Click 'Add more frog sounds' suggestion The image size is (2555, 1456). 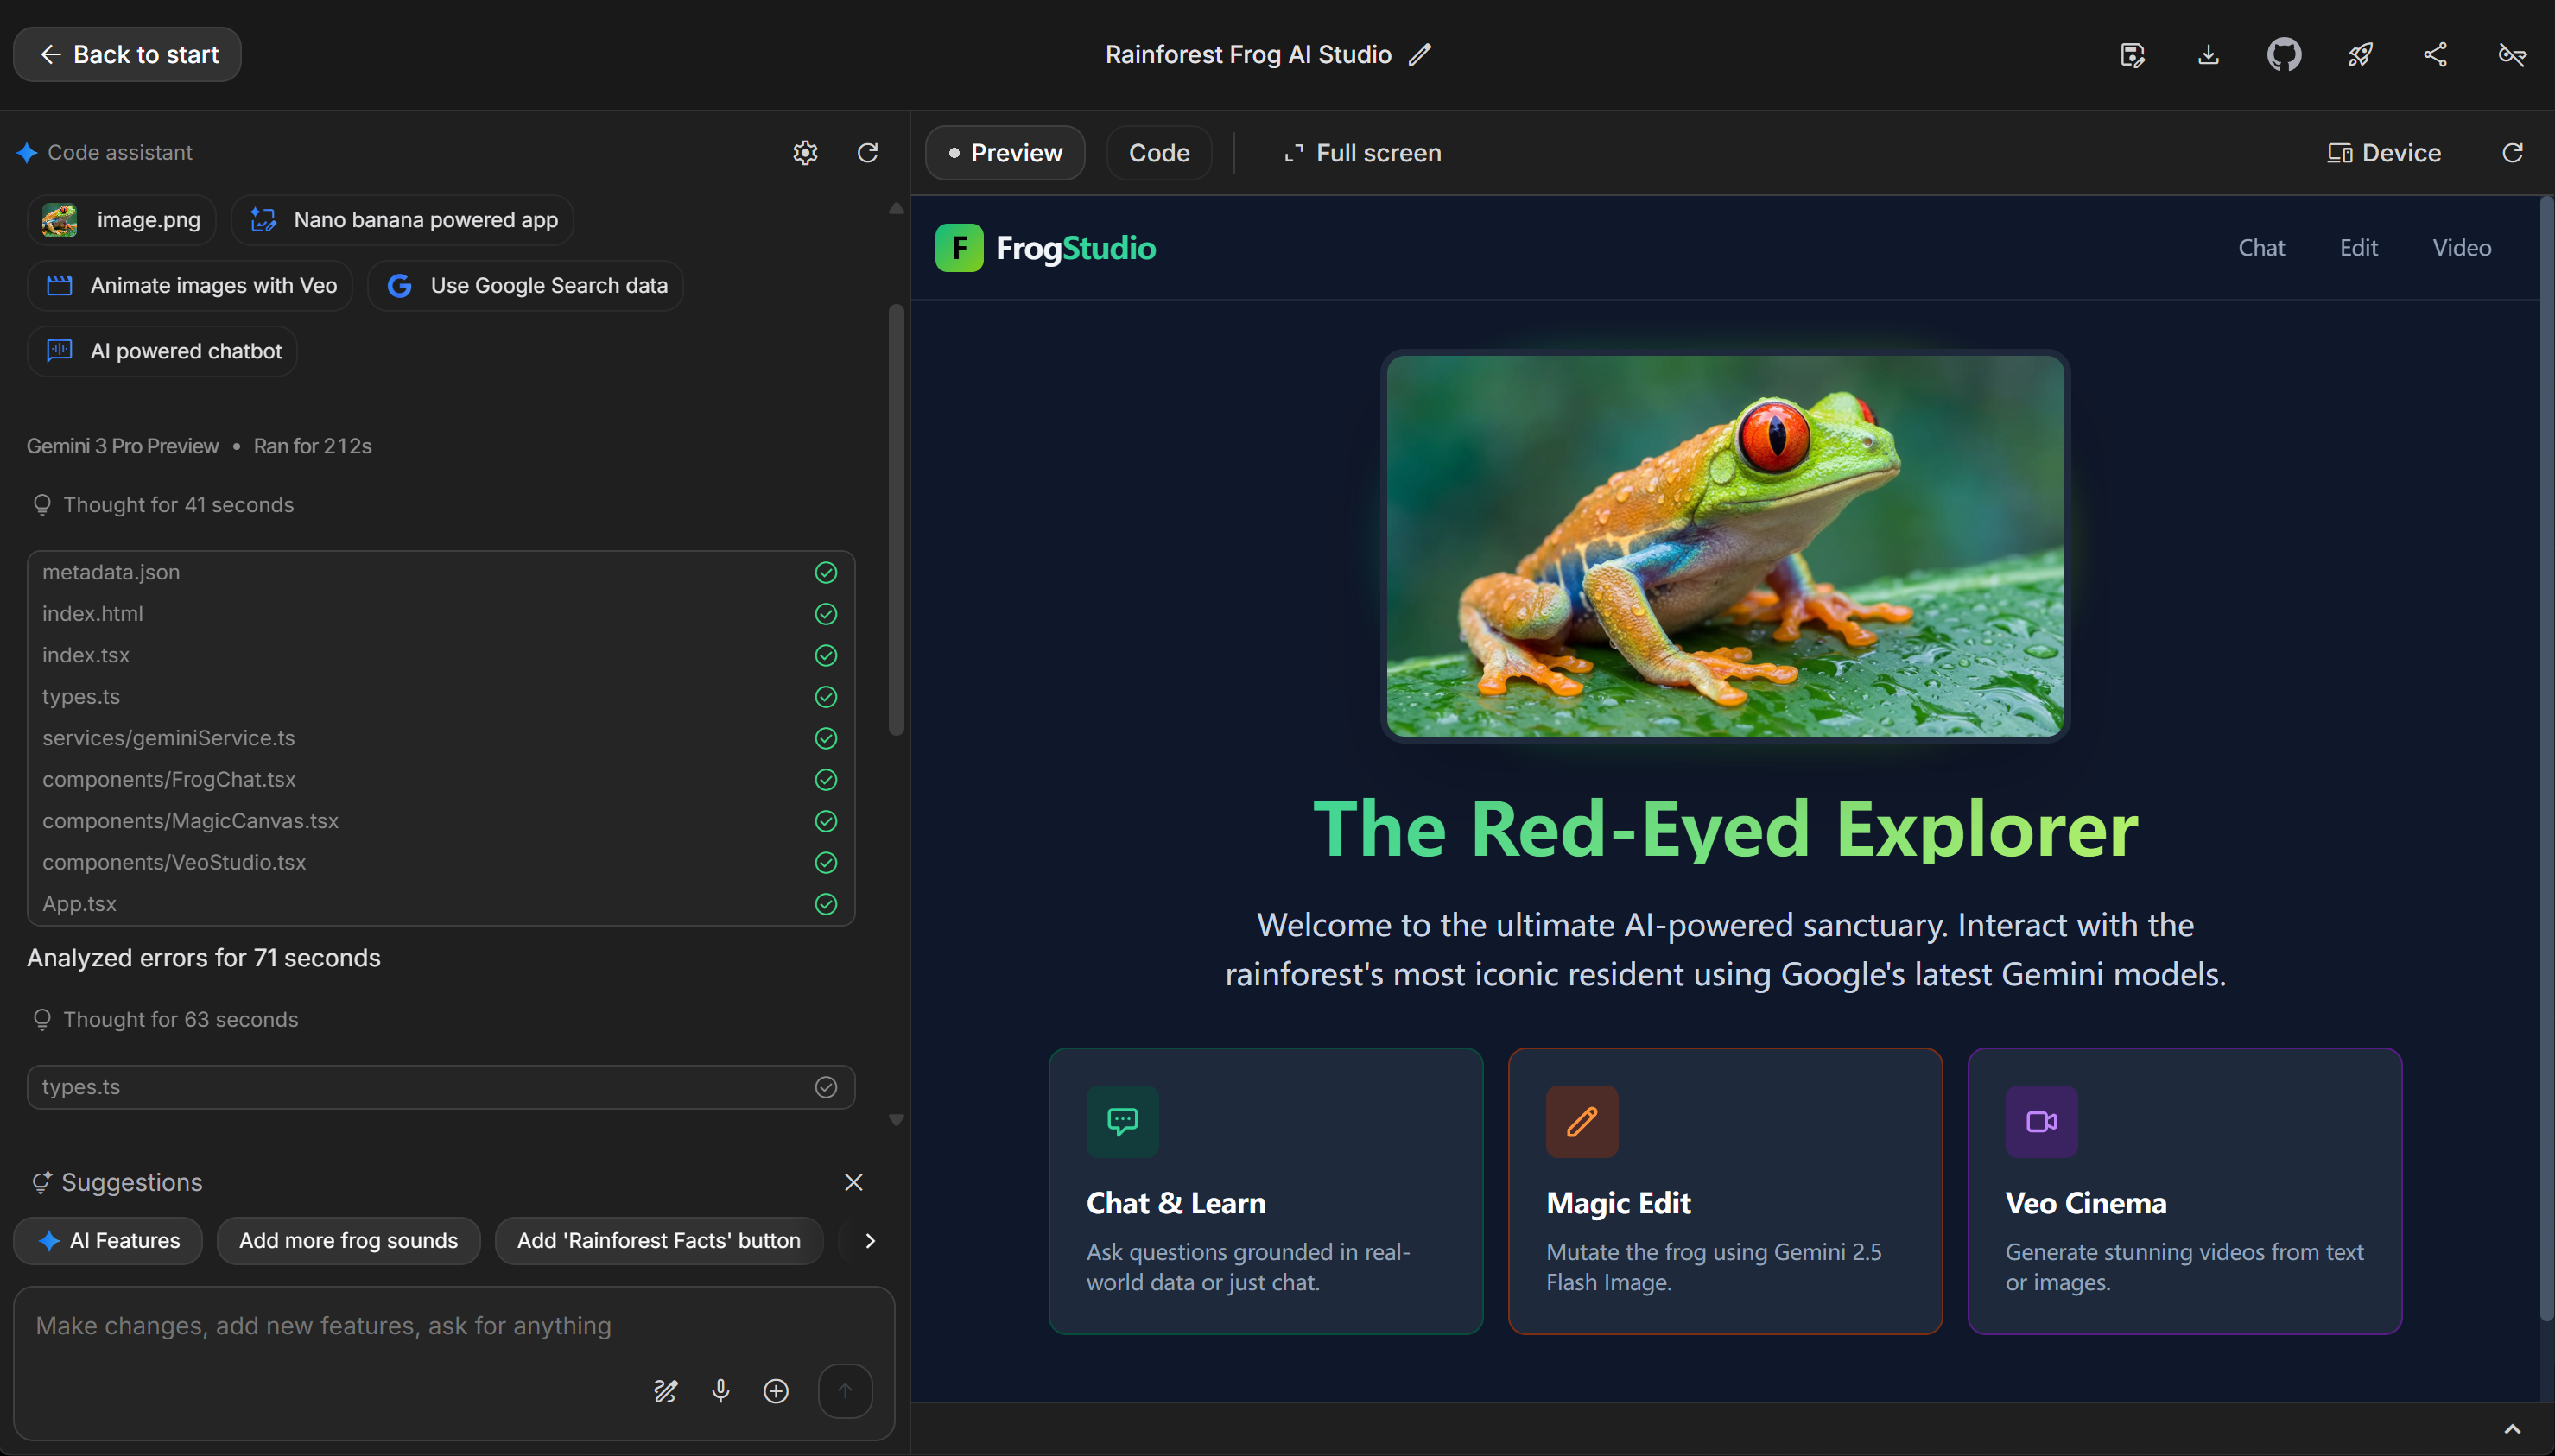click(x=348, y=1240)
